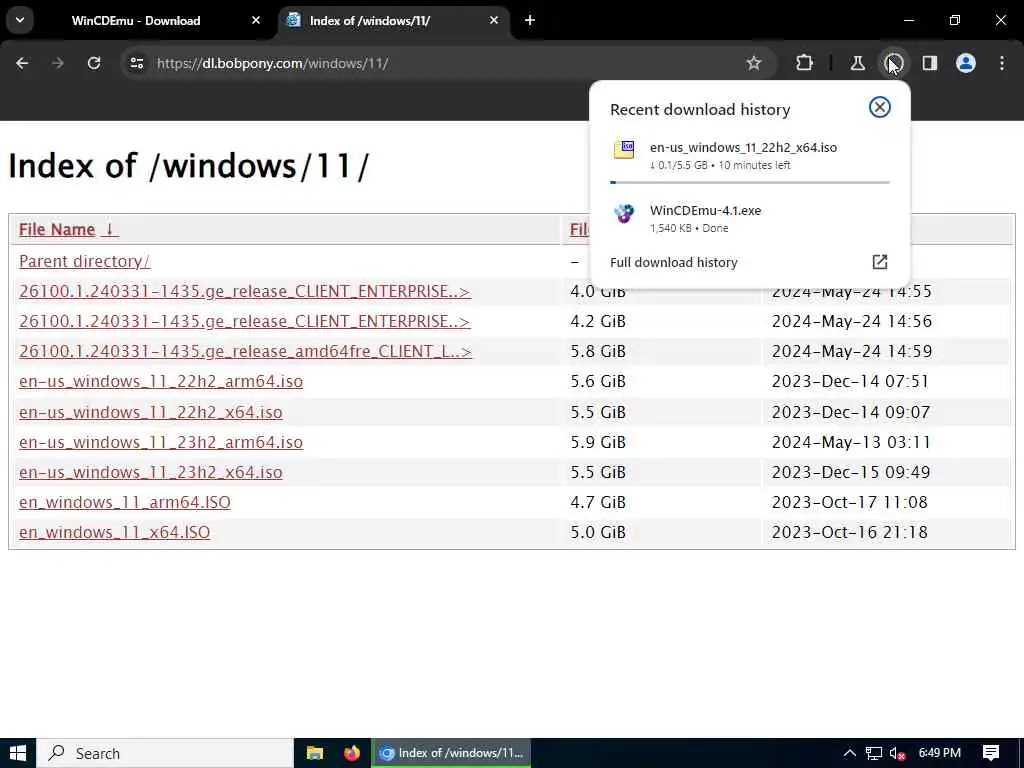Click the Index of /windows/11/ heading

click(x=189, y=166)
